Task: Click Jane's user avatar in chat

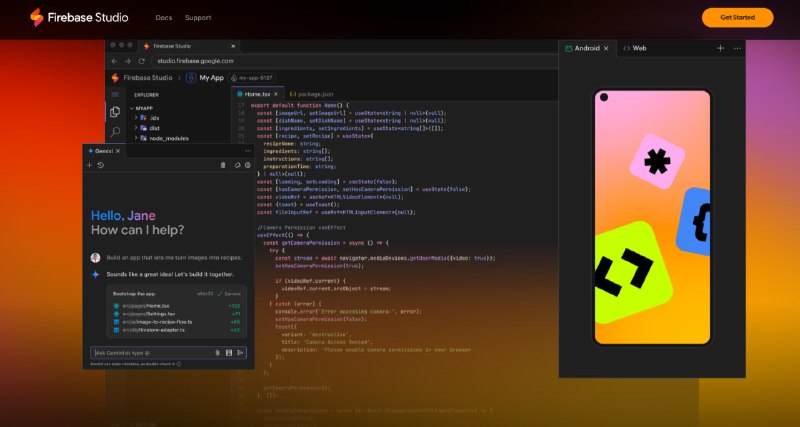Action: point(95,258)
